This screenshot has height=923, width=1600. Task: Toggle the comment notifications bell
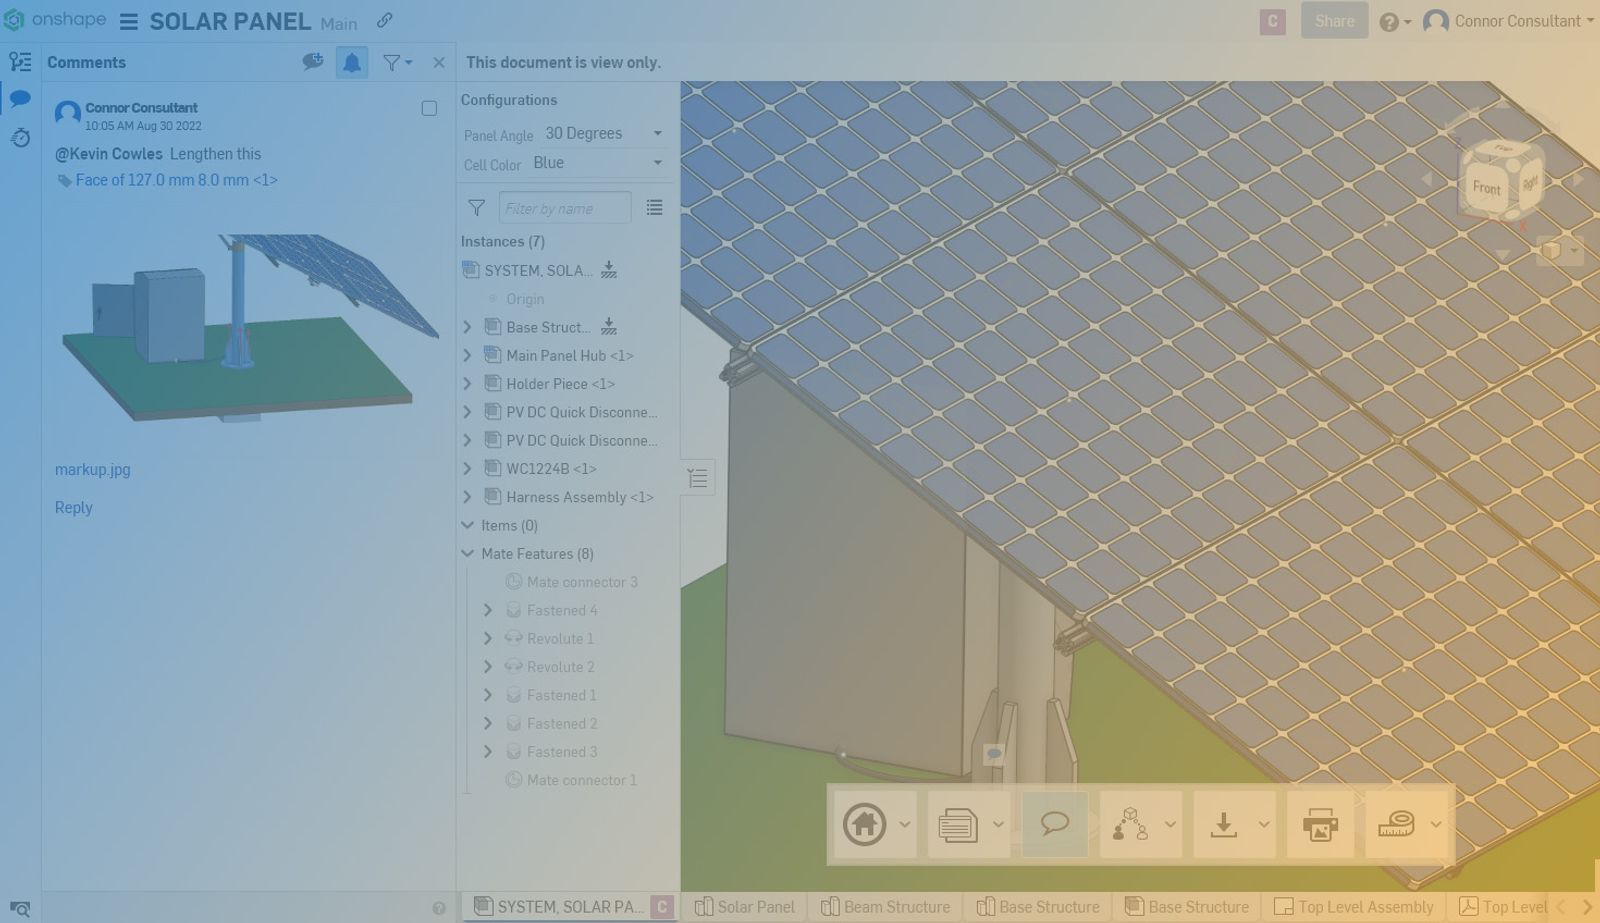[x=352, y=63]
